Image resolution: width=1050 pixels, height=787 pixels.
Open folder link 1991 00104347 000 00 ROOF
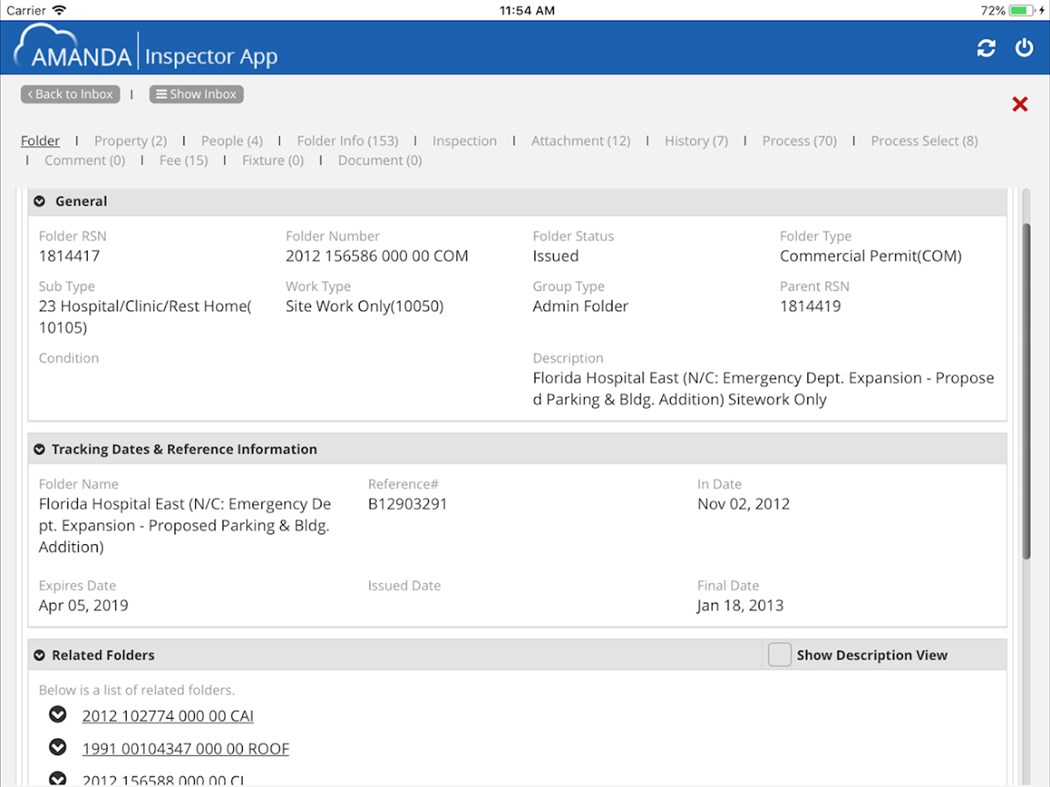185,748
